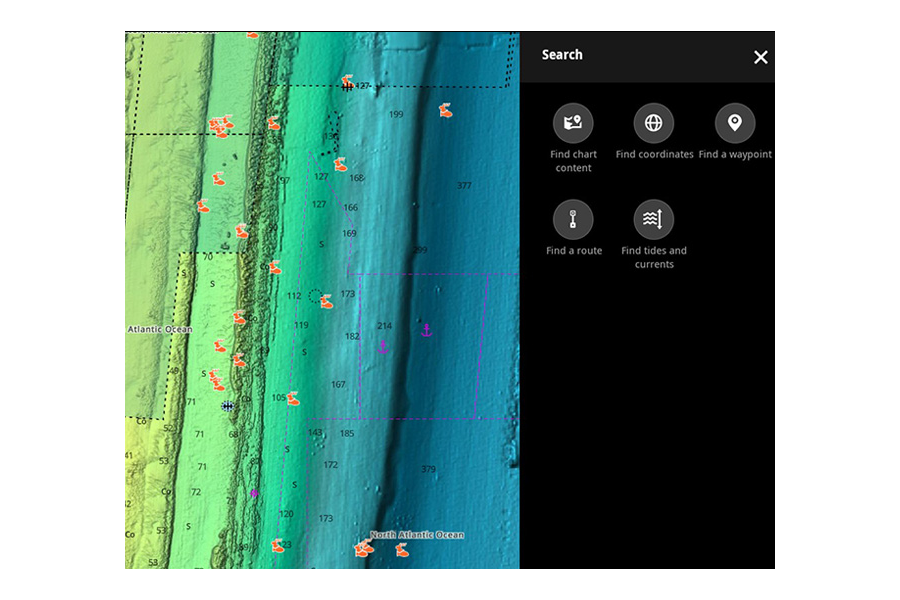Open the Find chart content search
Image resolution: width=900 pixels, height=600 pixels.
(573, 124)
